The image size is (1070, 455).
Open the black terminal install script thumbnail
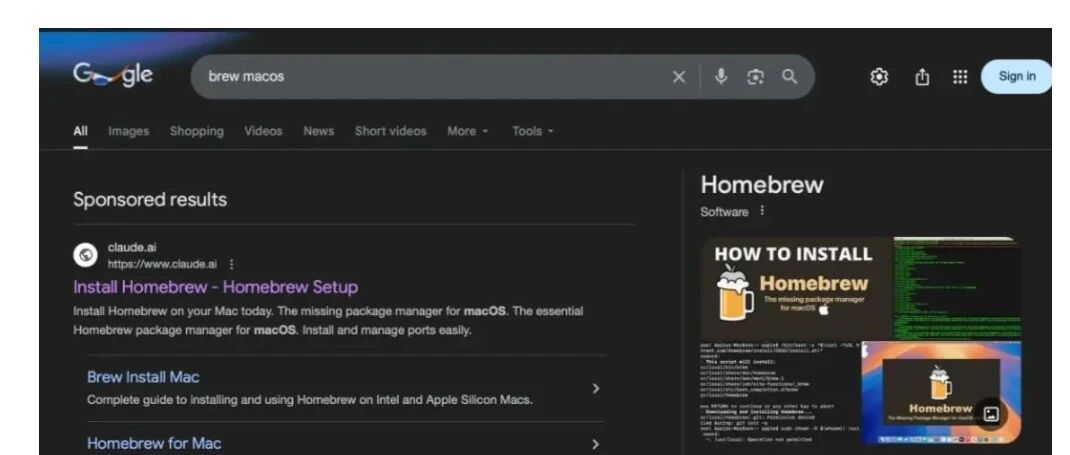click(x=780, y=392)
